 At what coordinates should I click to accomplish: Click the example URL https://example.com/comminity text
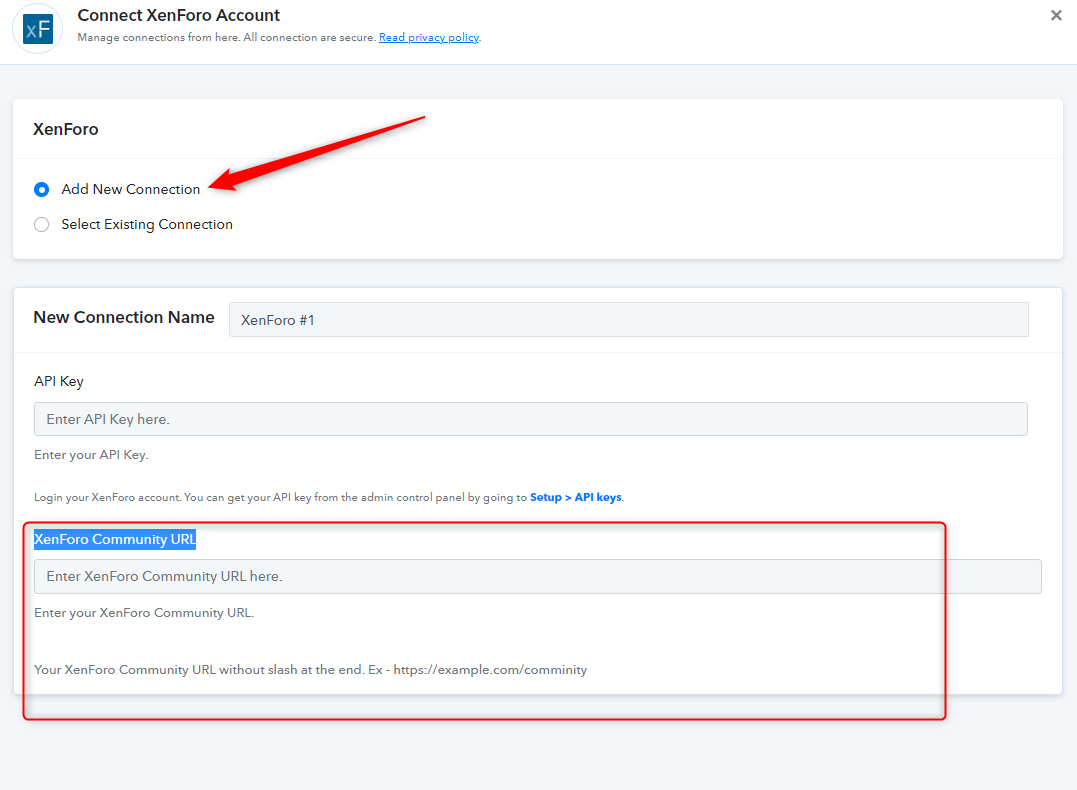pos(490,670)
